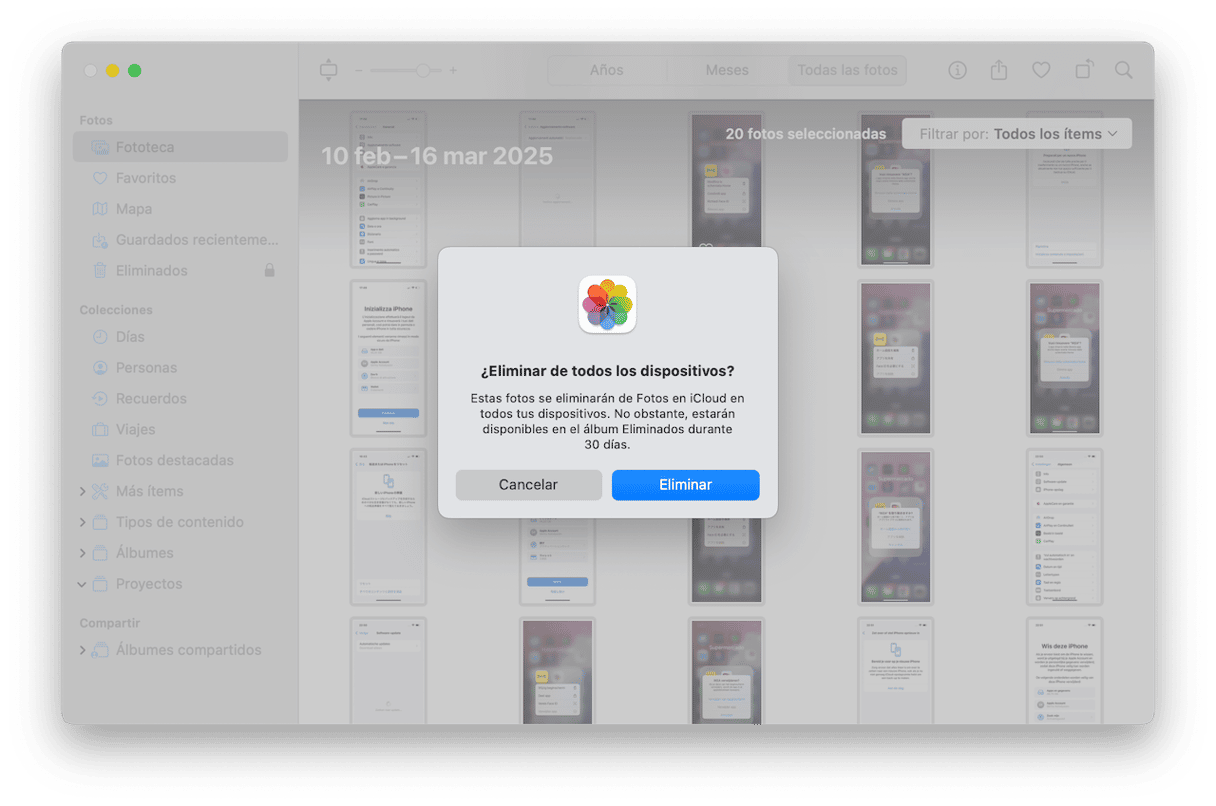This screenshot has height=806, width=1216.
Task: Open Mapa in the sidebar
Action: point(134,209)
